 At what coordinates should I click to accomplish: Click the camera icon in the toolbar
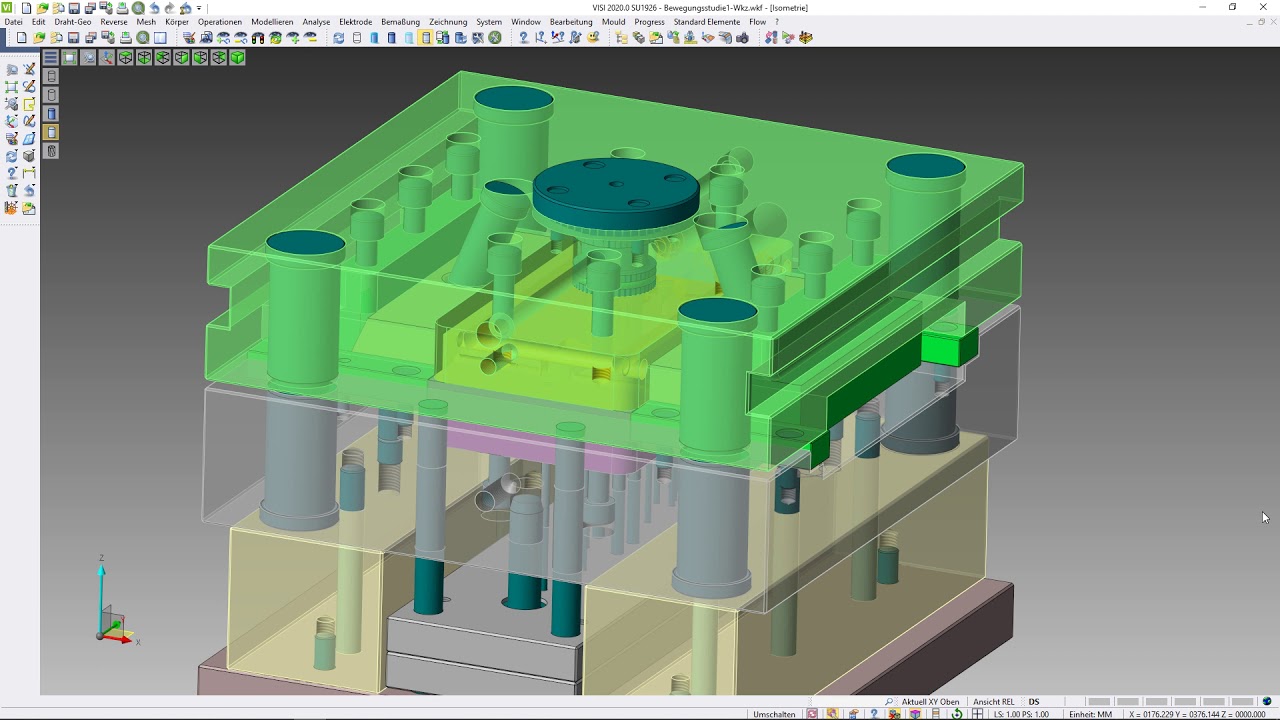(742, 38)
